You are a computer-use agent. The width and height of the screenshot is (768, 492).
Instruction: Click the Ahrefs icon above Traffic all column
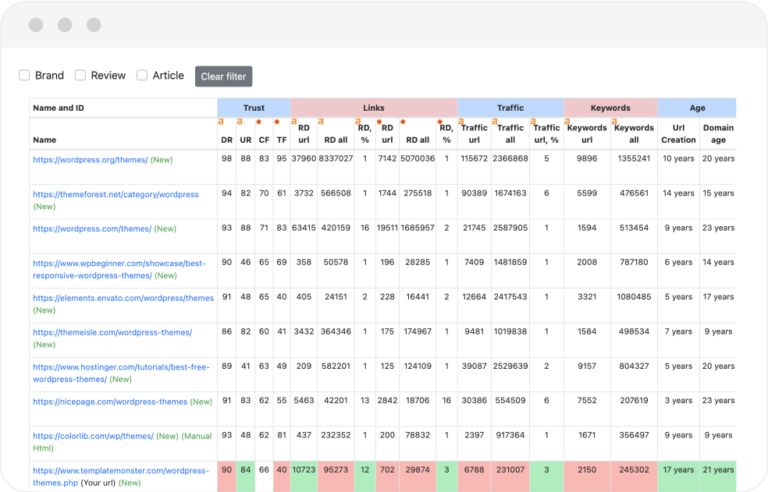click(495, 122)
